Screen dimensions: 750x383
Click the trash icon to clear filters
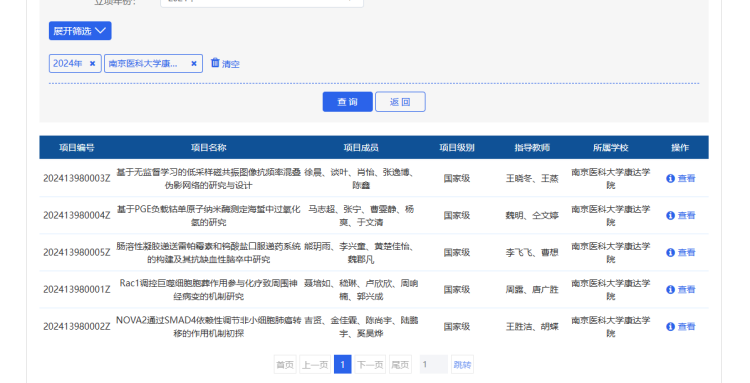coord(215,63)
